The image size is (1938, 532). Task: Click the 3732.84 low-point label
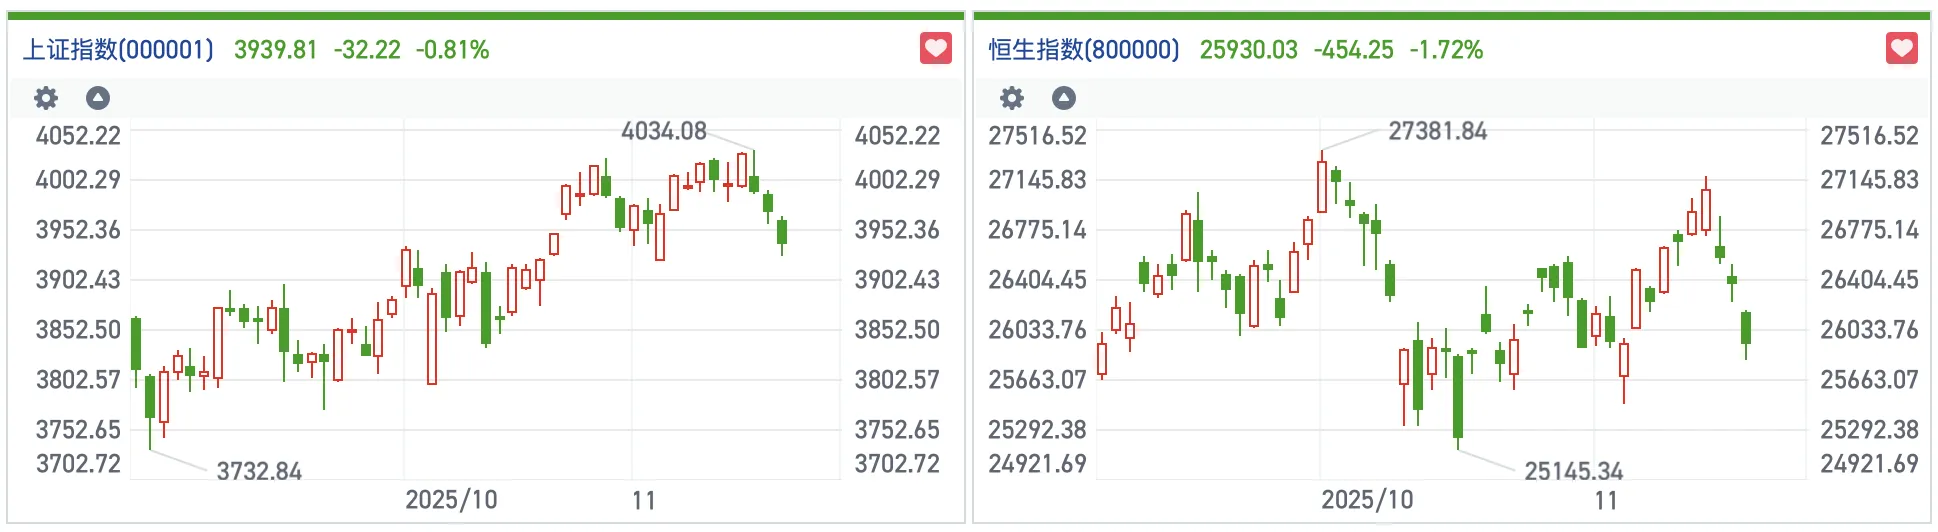[259, 471]
